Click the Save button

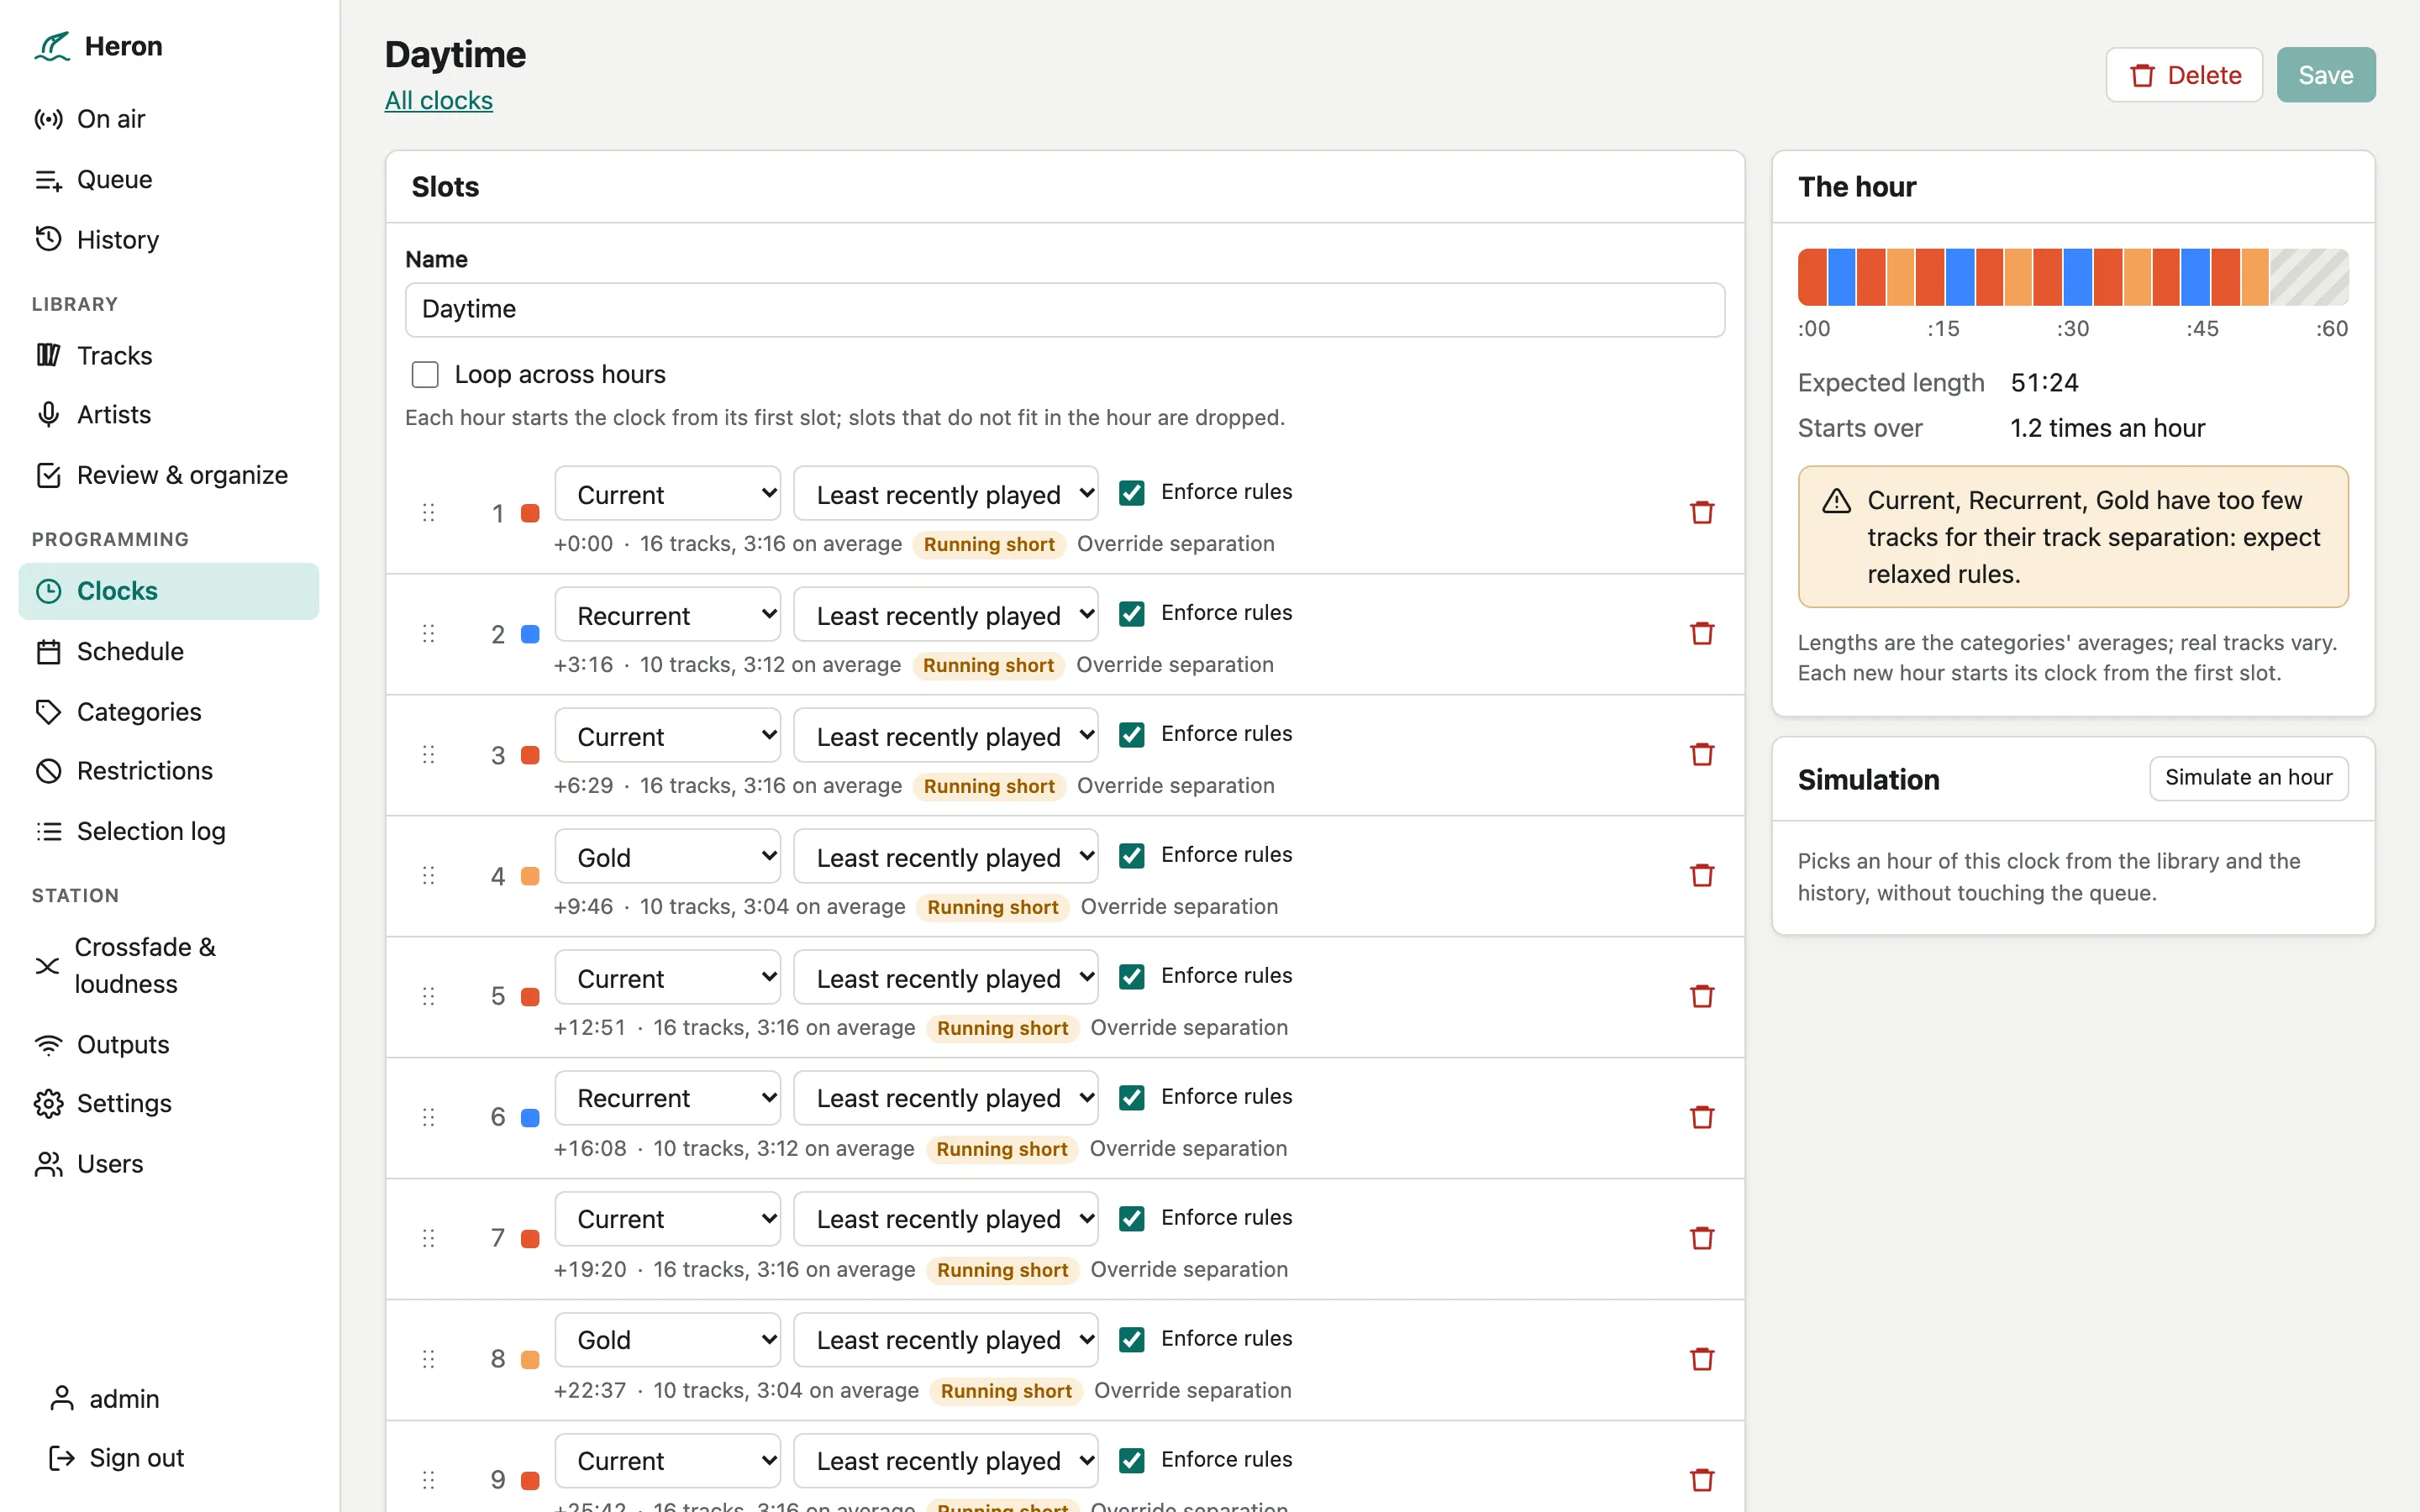coord(2326,75)
